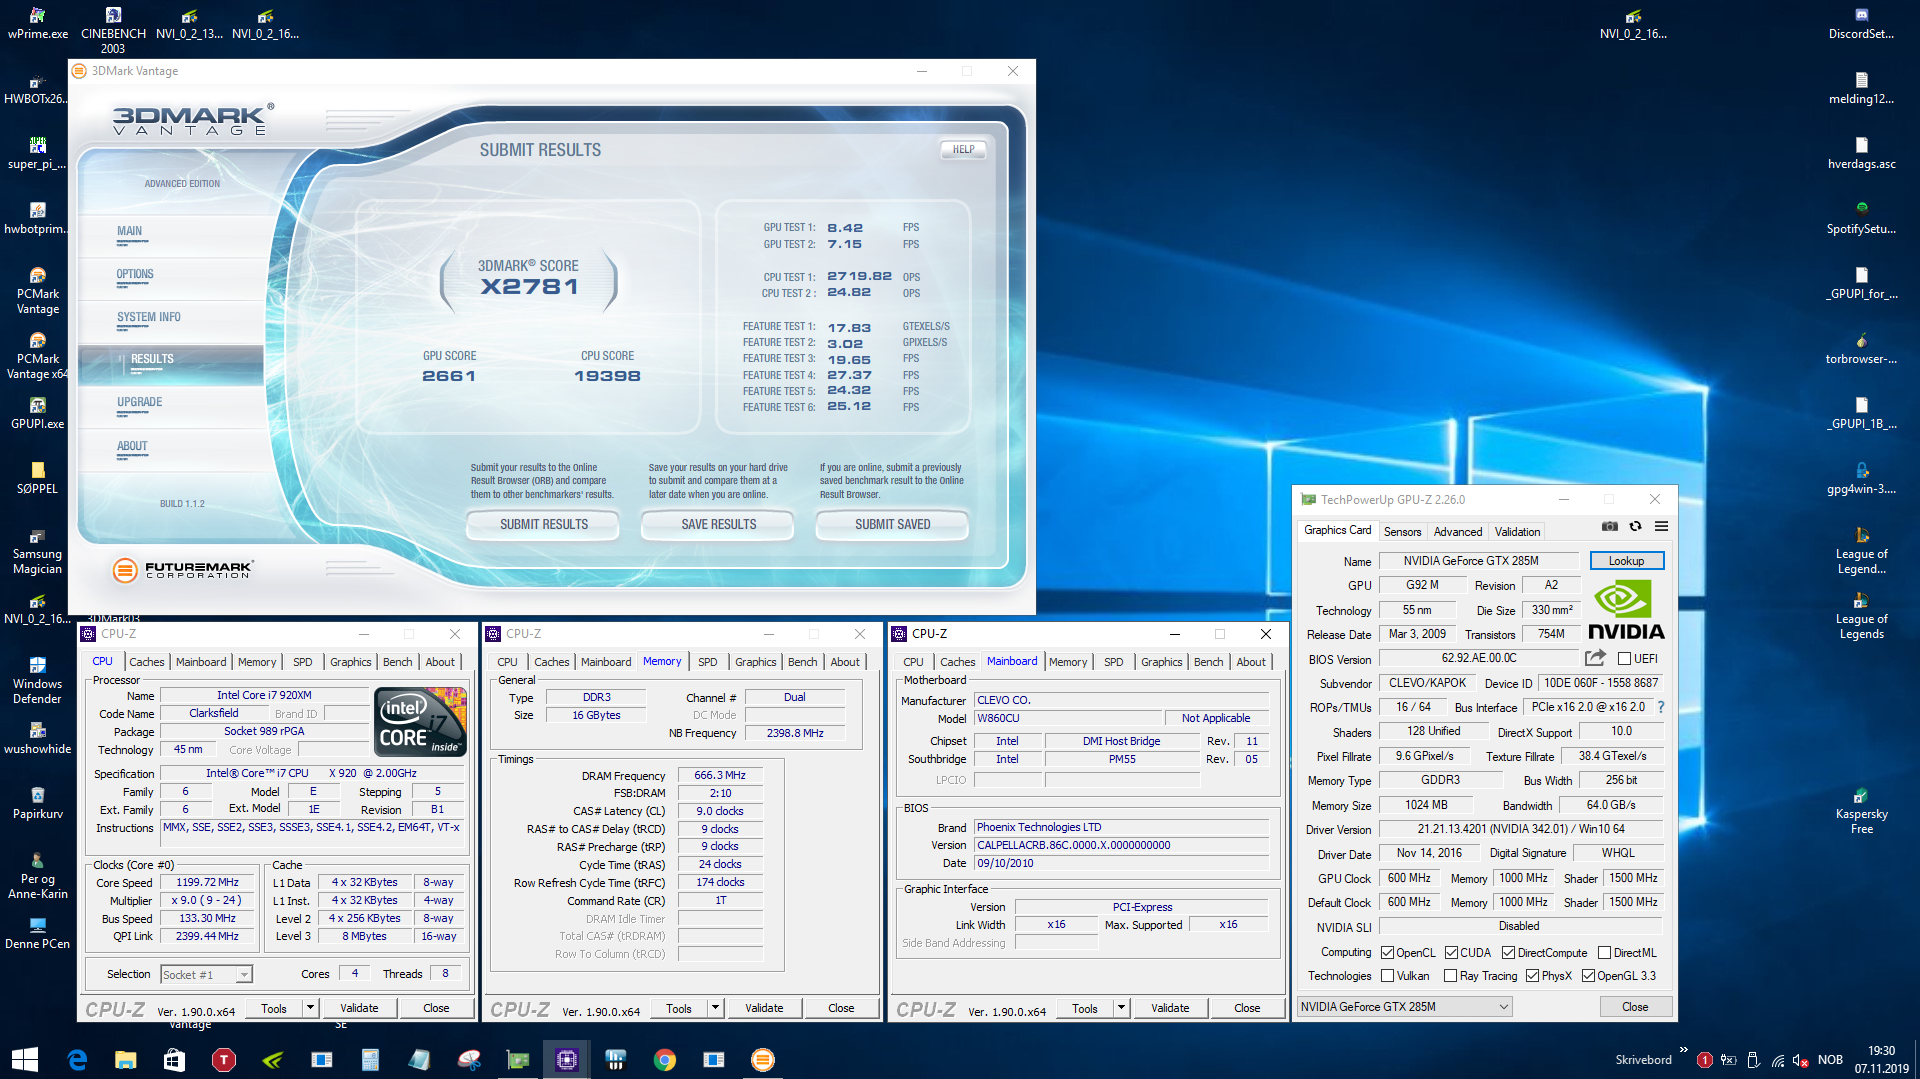Open the GPUPI.exe desktop icon
The width and height of the screenshot is (1920, 1079).
(38, 413)
